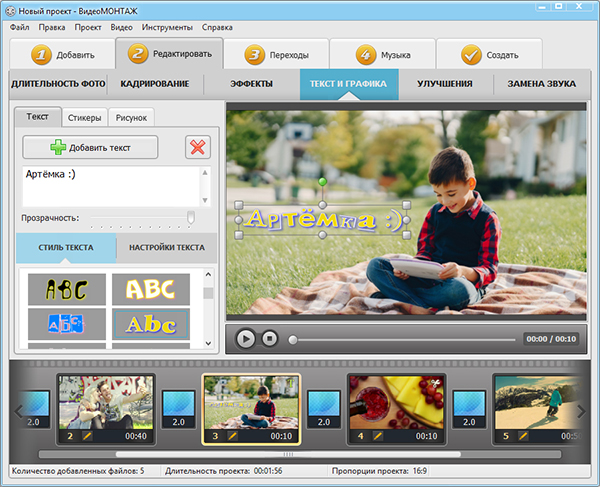Viewport: 600px width, 487px height.
Task: Move the text styles list up with the arrow
Action: [209, 274]
